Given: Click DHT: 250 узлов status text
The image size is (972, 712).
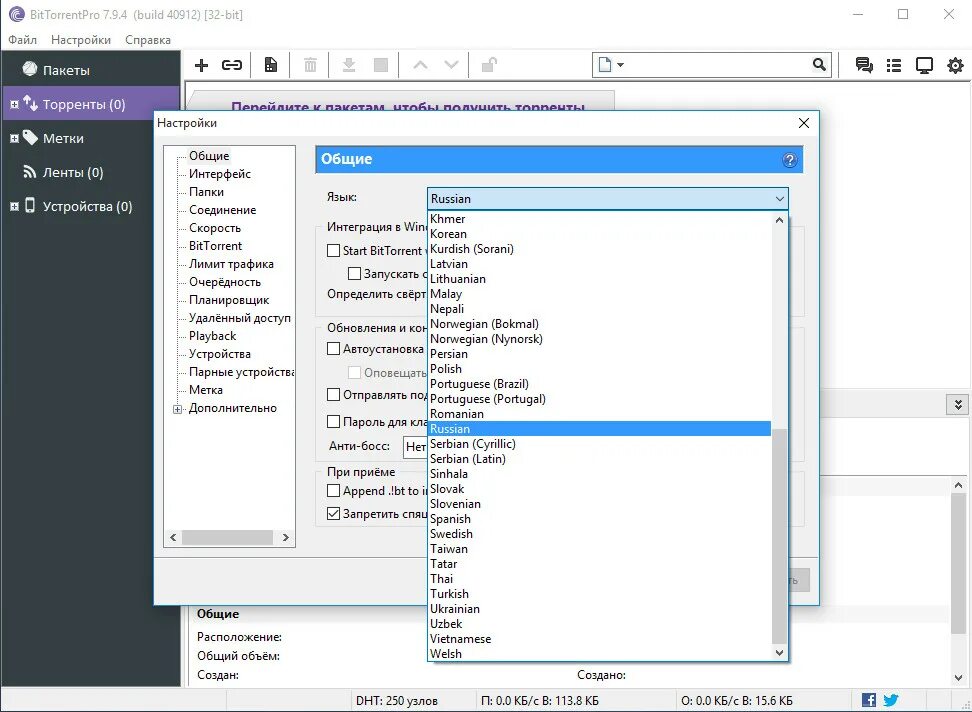Looking at the screenshot, I should (x=397, y=700).
